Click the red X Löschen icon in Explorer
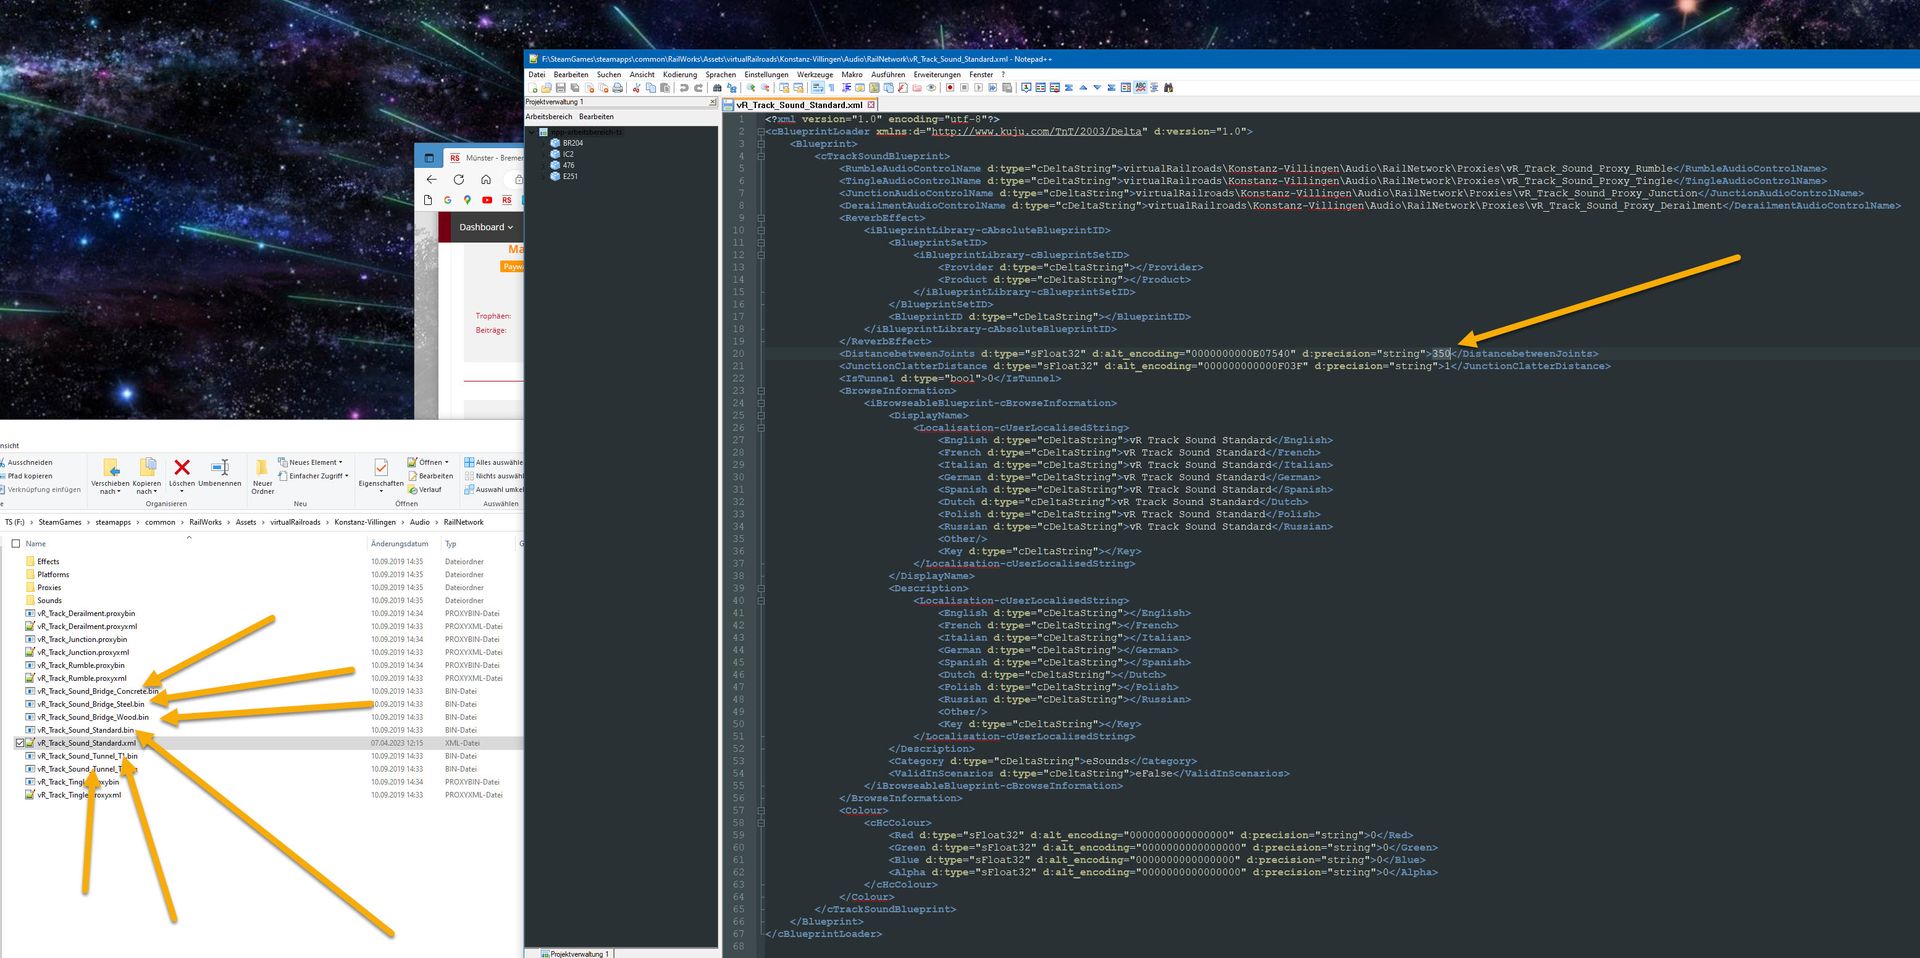 click(182, 468)
